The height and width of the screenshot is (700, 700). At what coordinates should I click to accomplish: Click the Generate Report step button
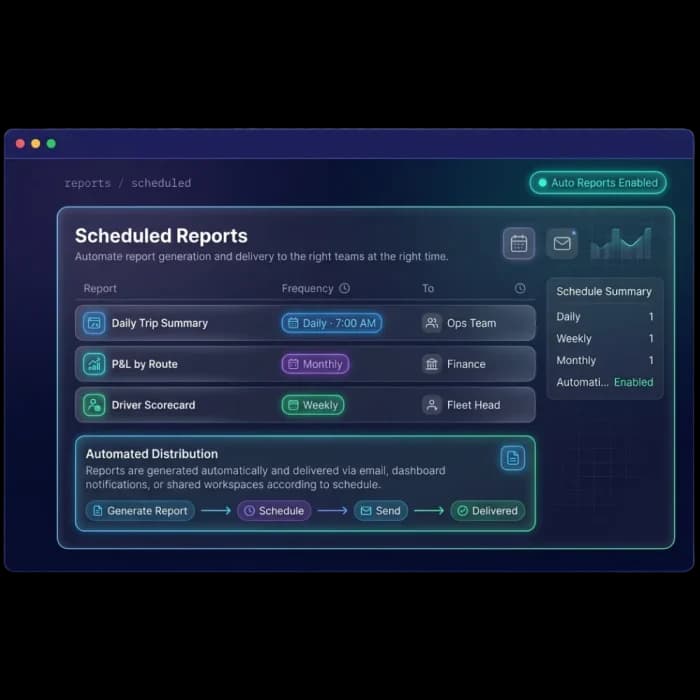coord(140,511)
